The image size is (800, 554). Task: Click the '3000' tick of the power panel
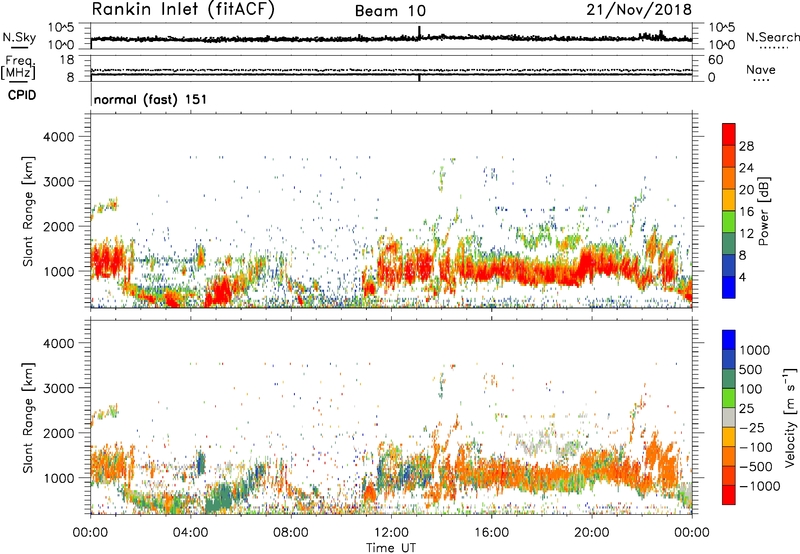tap(58, 182)
